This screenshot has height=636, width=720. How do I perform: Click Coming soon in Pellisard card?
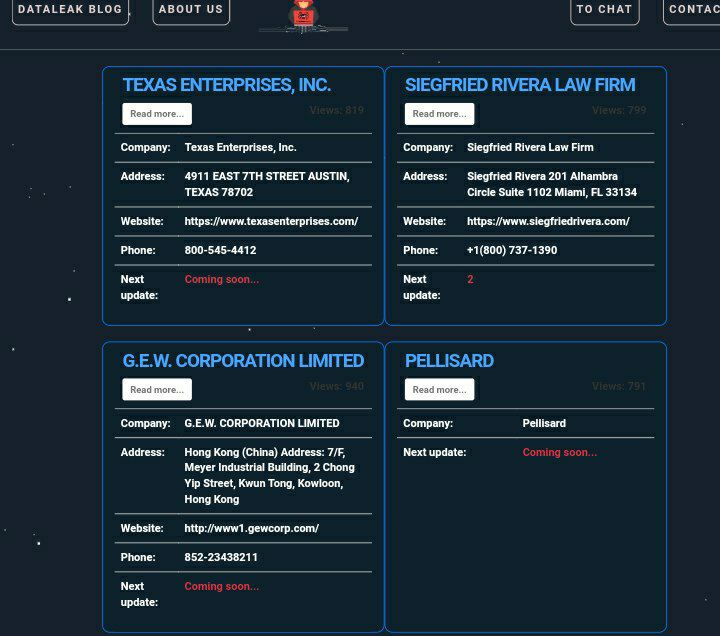[x=560, y=452]
